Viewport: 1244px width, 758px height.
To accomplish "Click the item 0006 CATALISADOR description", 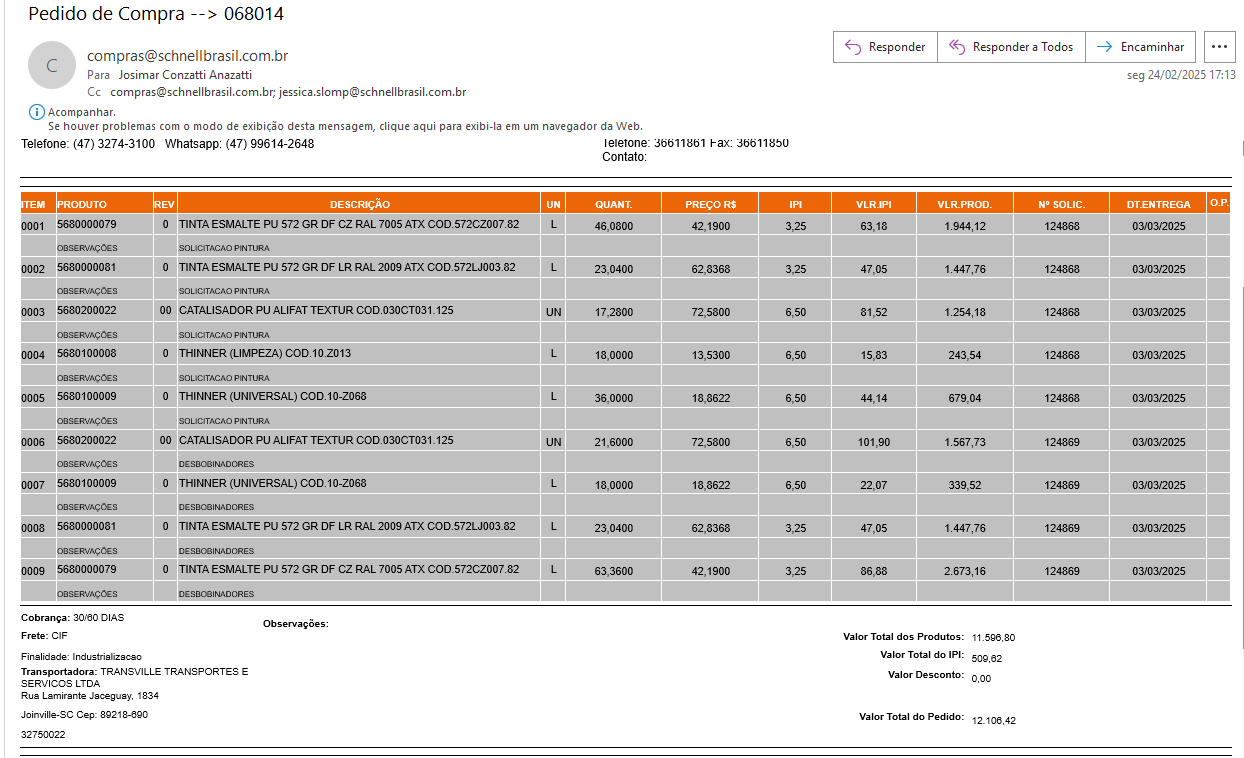I will click(x=316, y=440).
